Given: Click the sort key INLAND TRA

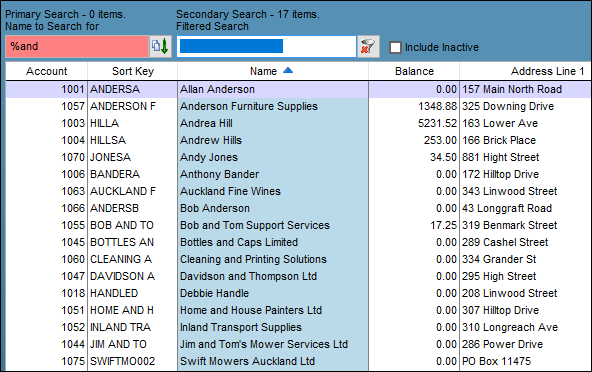Looking at the screenshot, I should [120, 327].
